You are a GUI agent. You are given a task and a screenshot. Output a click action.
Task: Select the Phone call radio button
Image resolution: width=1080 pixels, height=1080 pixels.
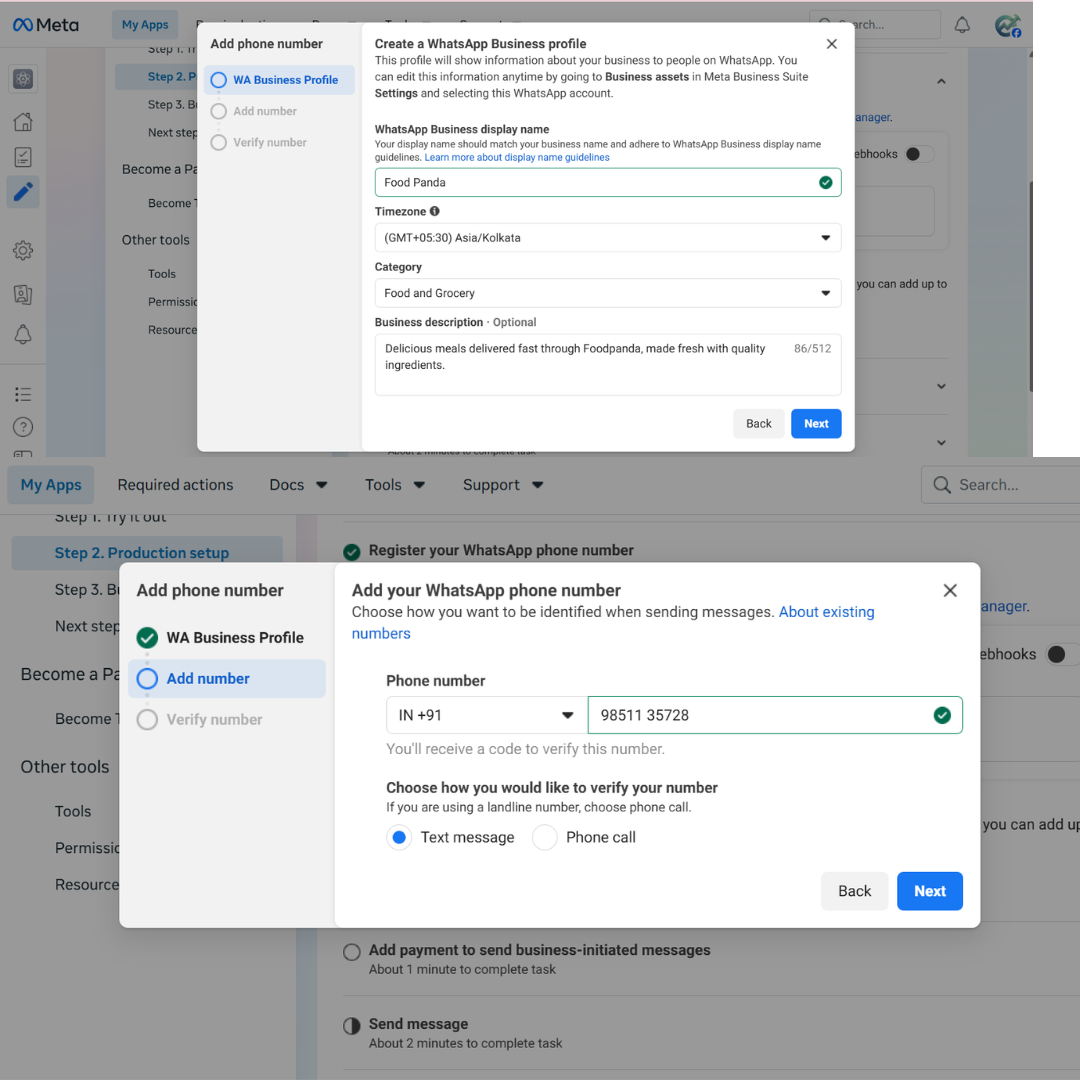(544, 837)
